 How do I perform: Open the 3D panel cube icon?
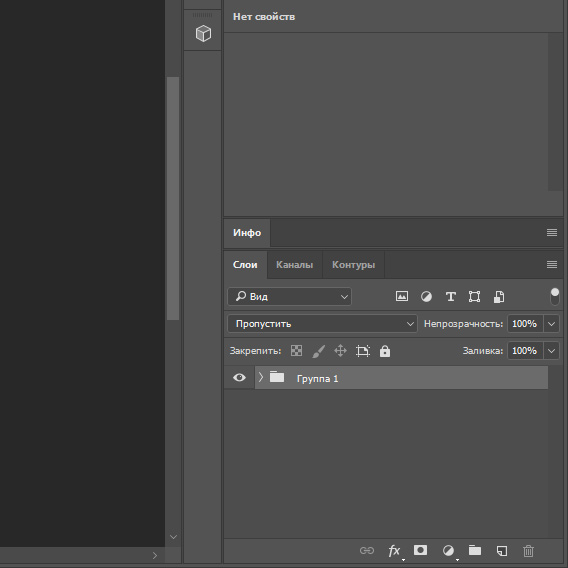[x=203, y=33]
